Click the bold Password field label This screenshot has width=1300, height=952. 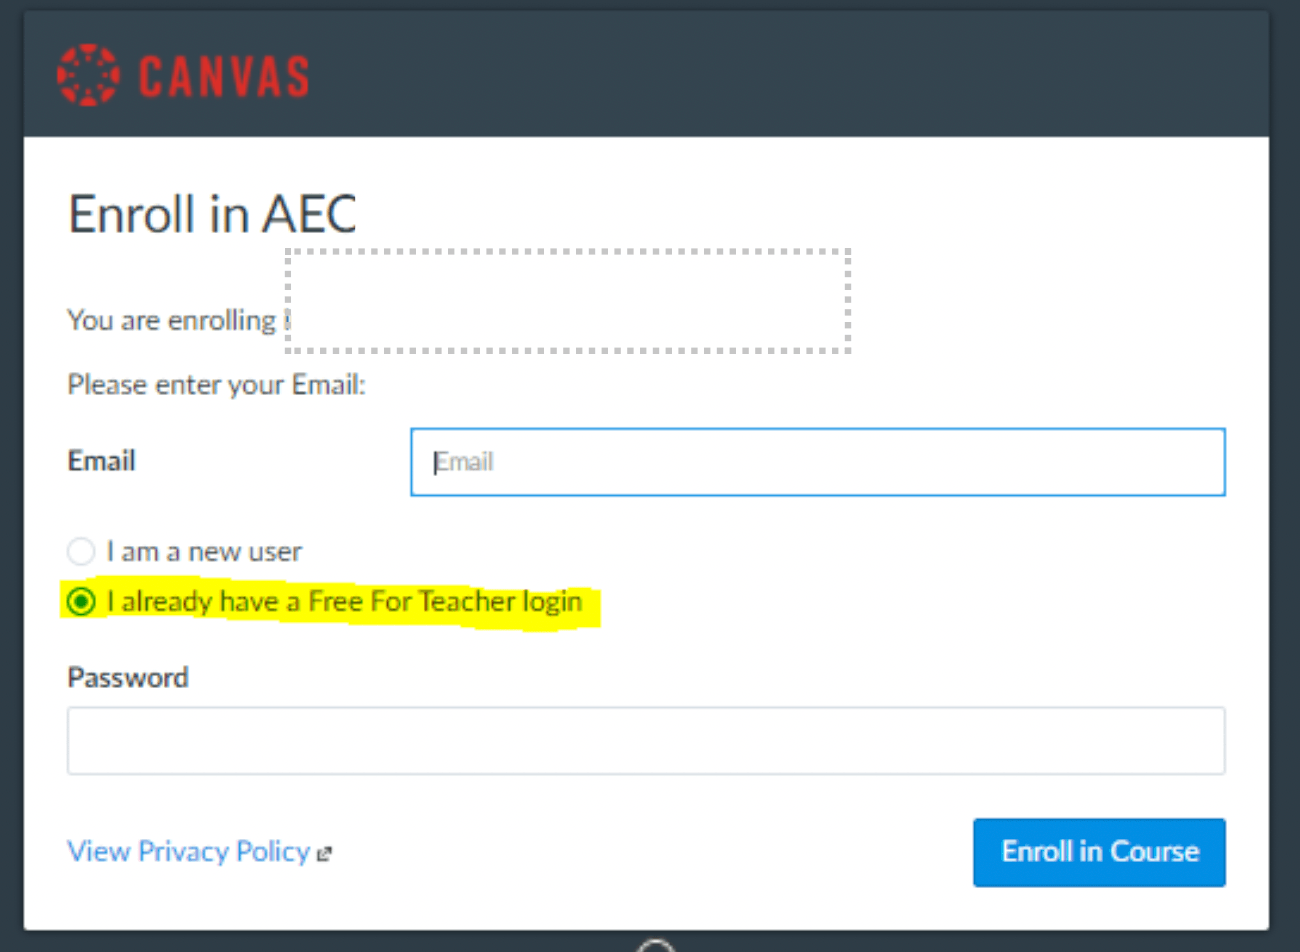tap(127, 677)
